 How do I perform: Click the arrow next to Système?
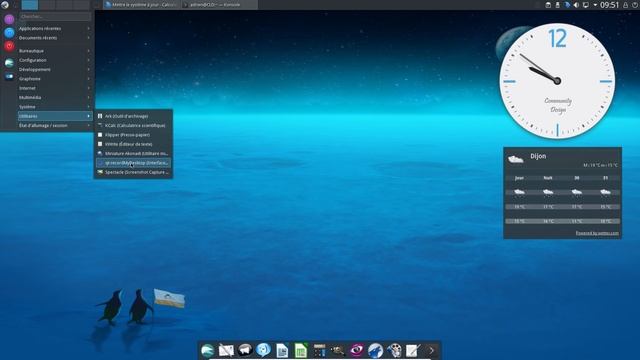click(89, 107)
